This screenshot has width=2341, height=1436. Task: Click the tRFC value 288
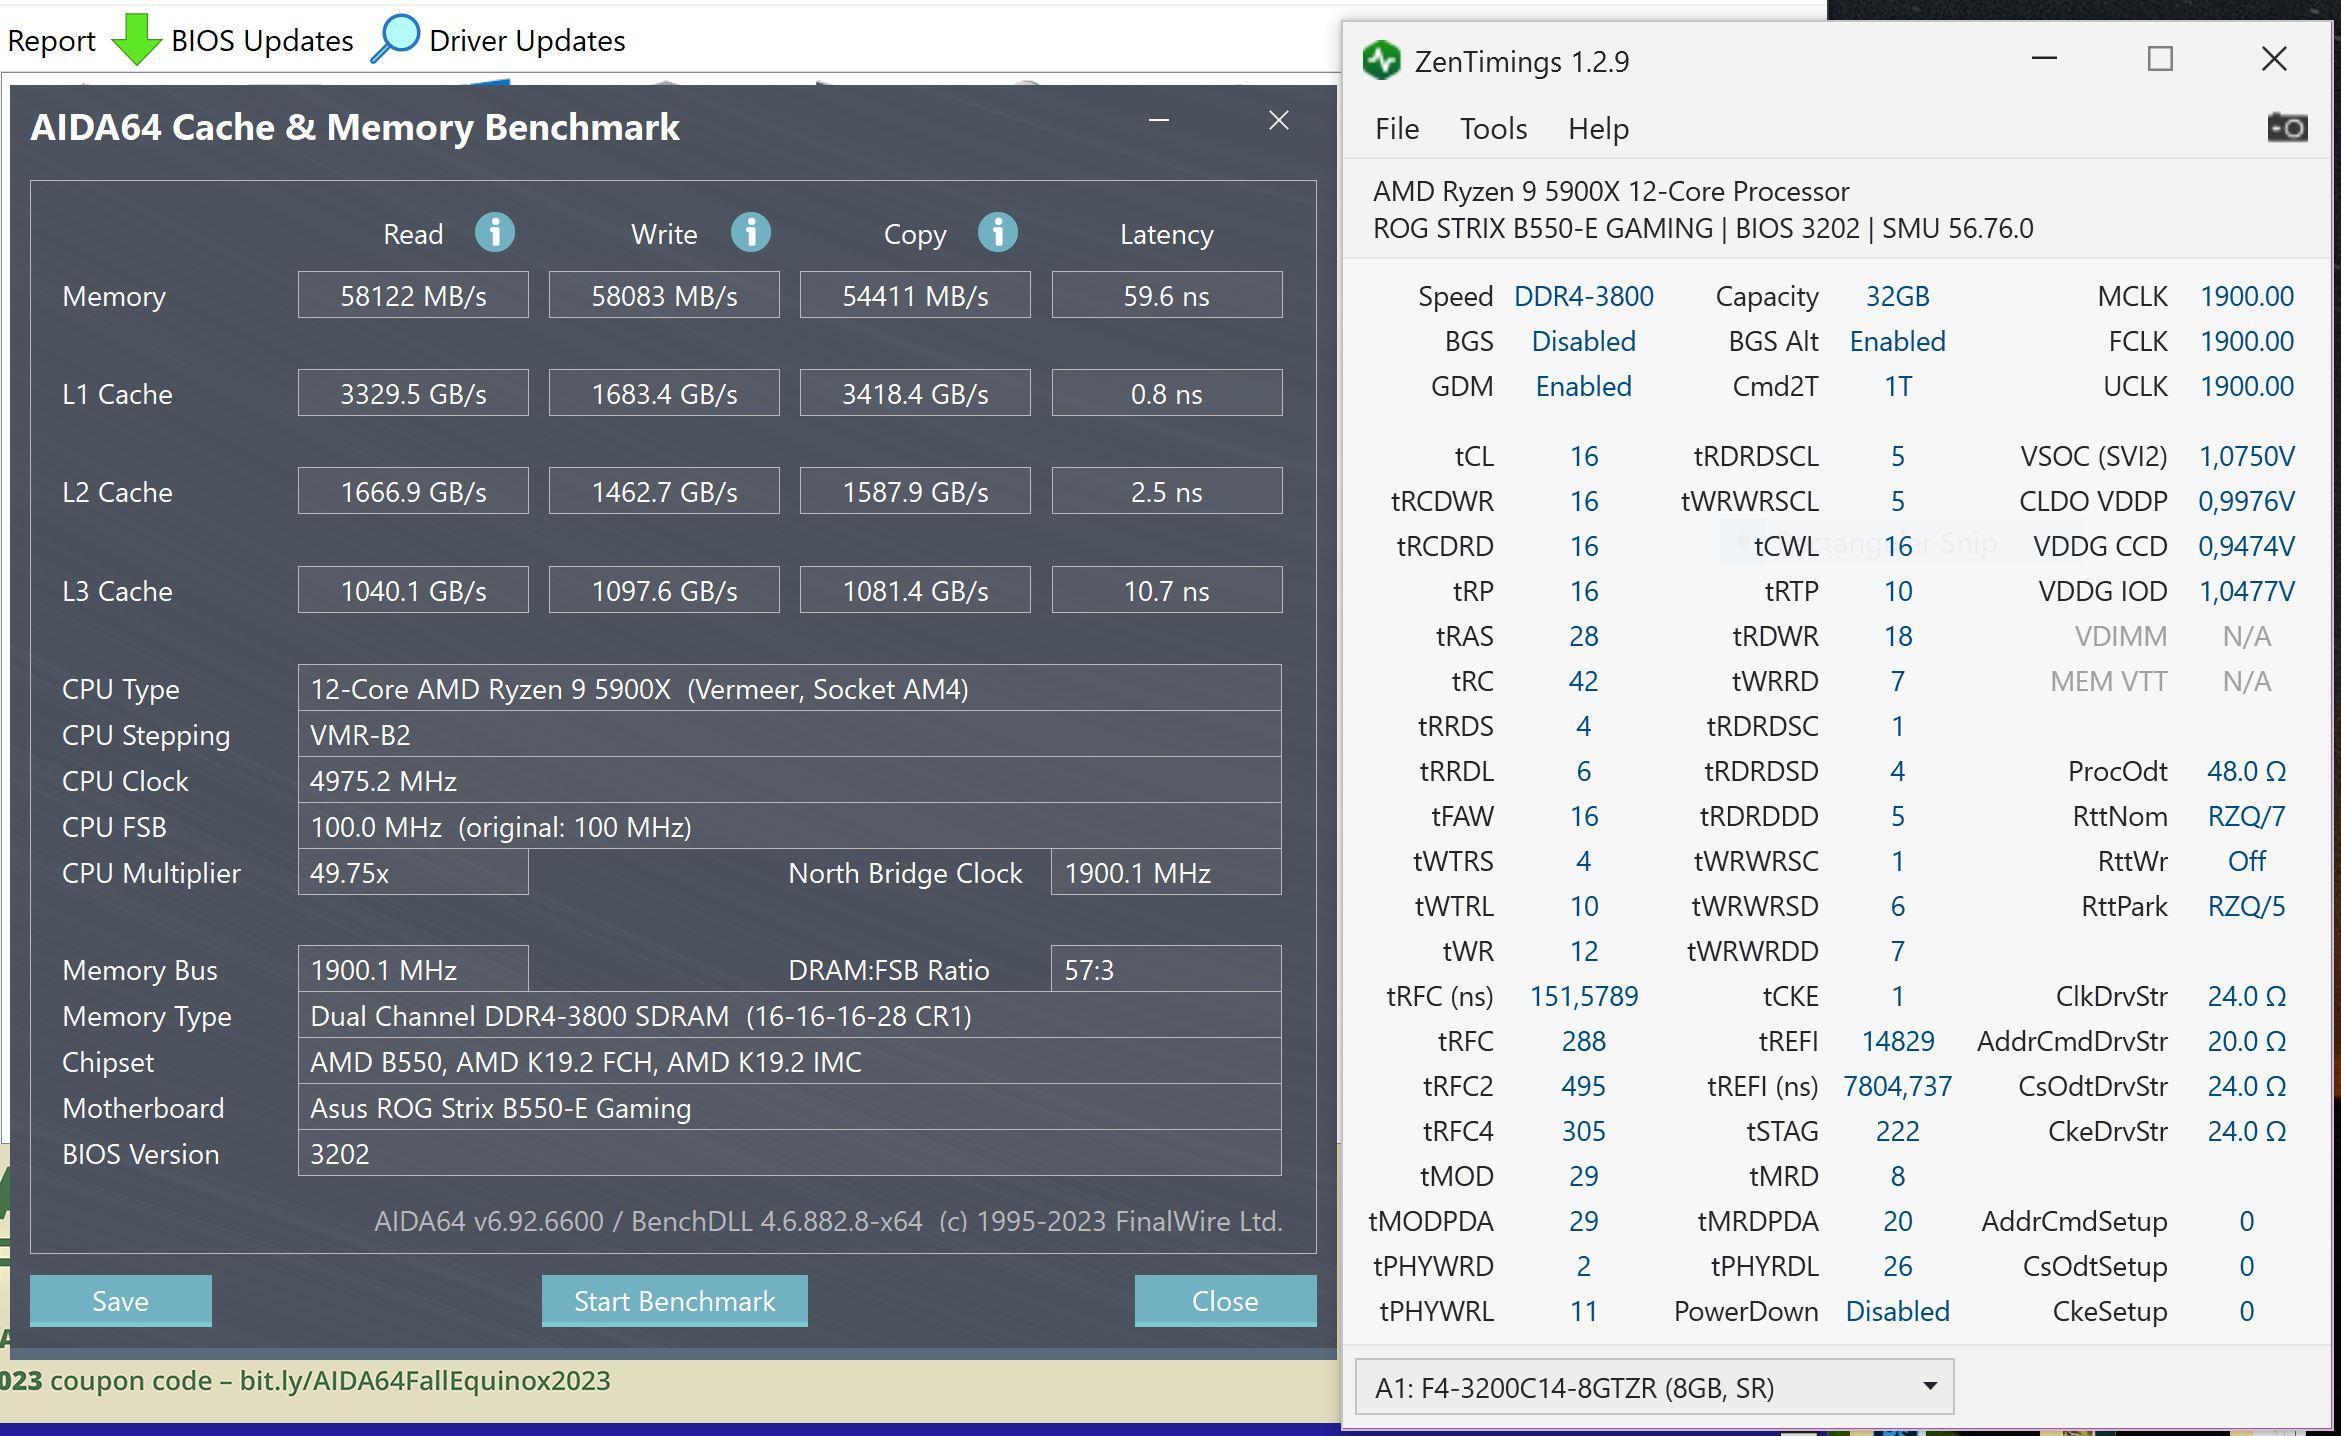click(1583, 1041)
